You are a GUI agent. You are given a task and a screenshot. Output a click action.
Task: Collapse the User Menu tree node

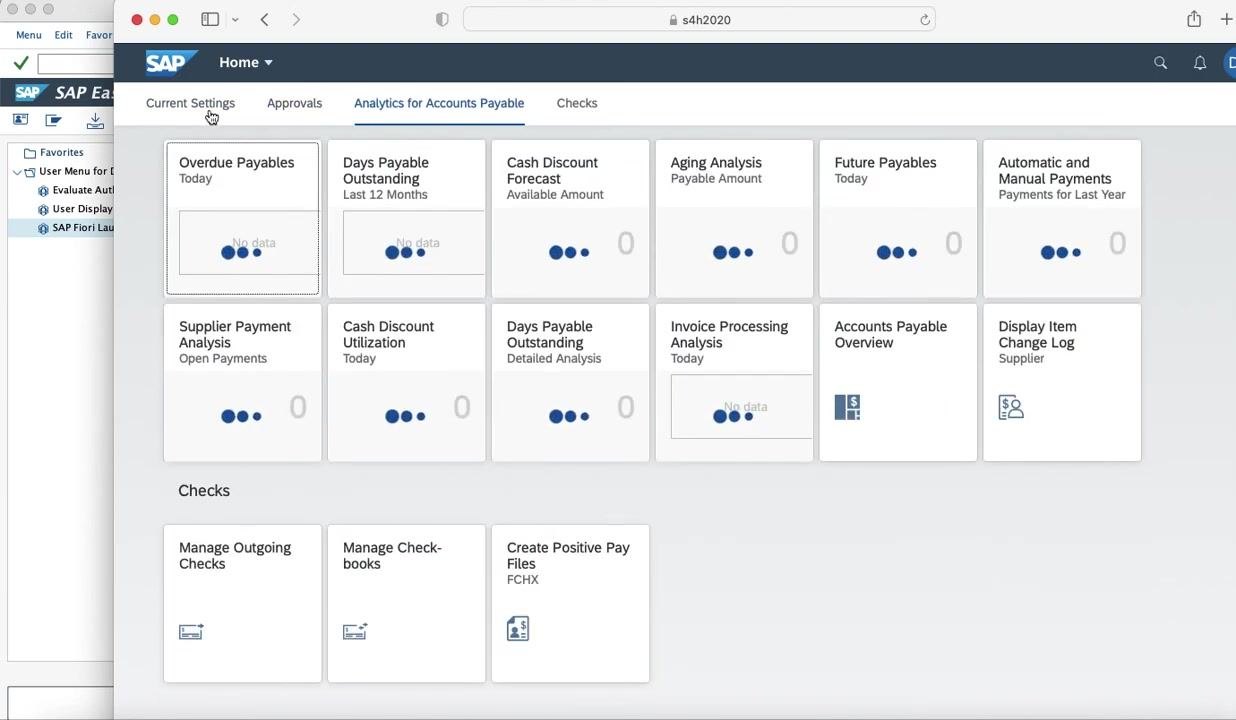point(17,171)
